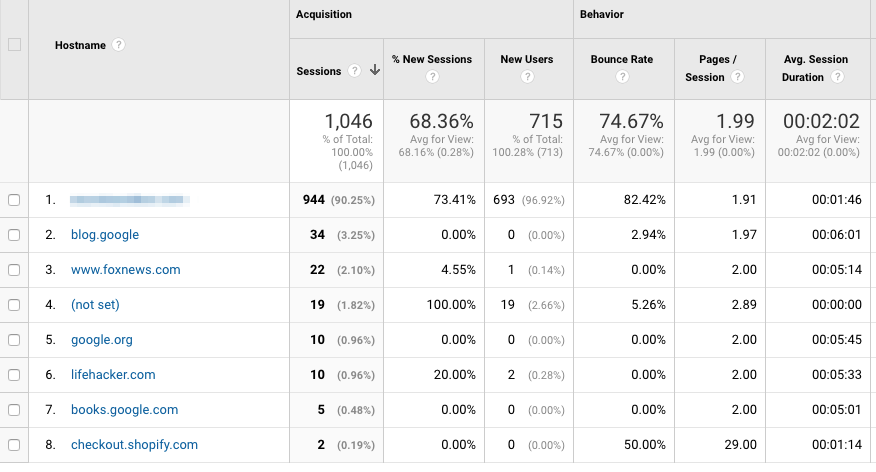Sort by the New Users column header
This screenshot has height=472, width=876.
(527, 59)
